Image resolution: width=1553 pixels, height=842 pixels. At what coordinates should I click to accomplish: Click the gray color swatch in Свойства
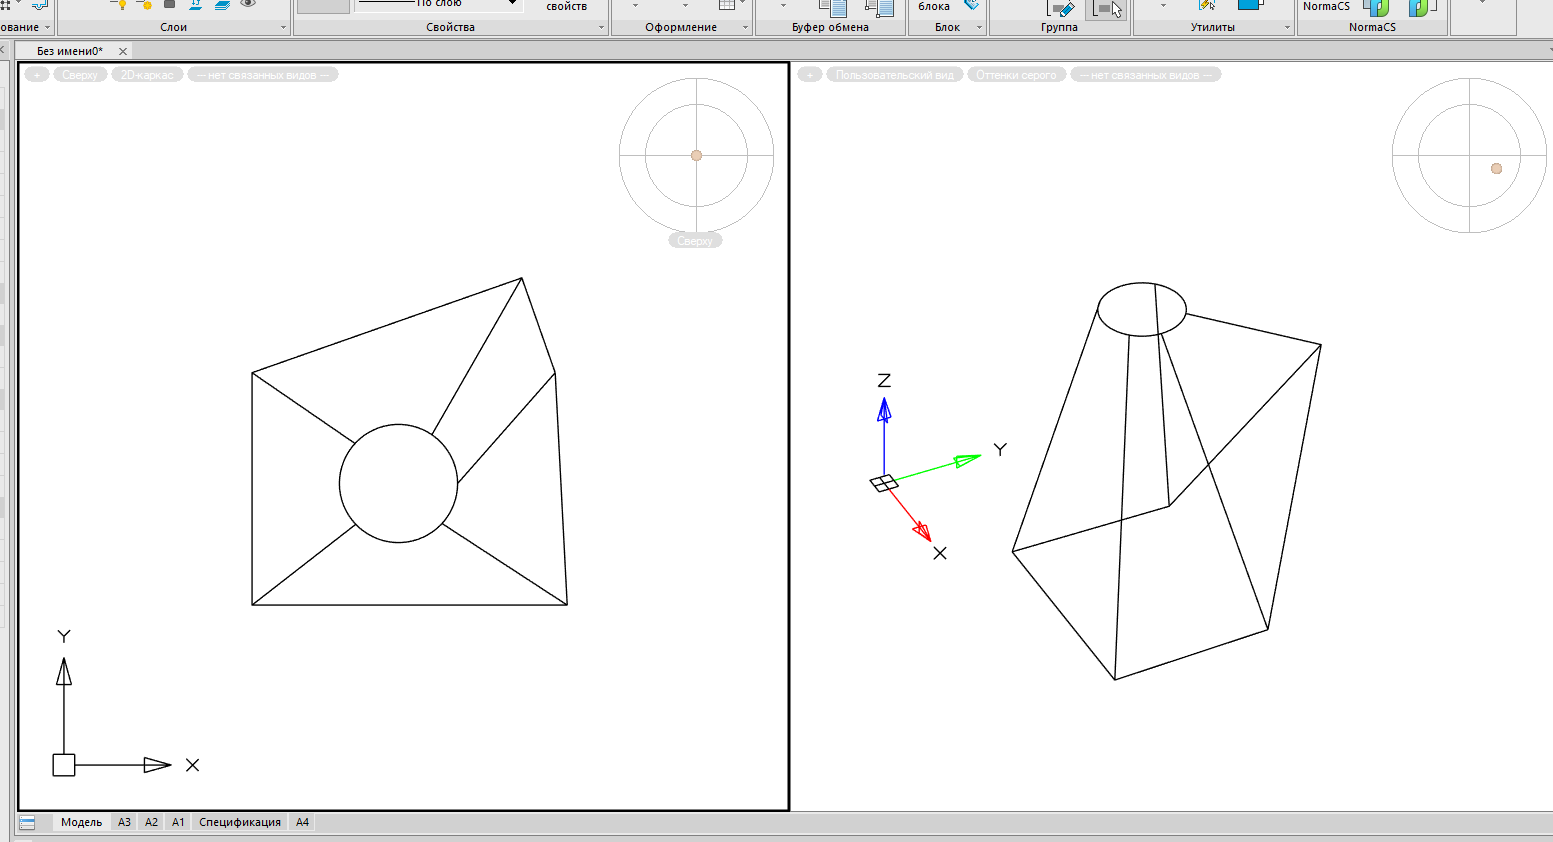(x=323, y=6)
